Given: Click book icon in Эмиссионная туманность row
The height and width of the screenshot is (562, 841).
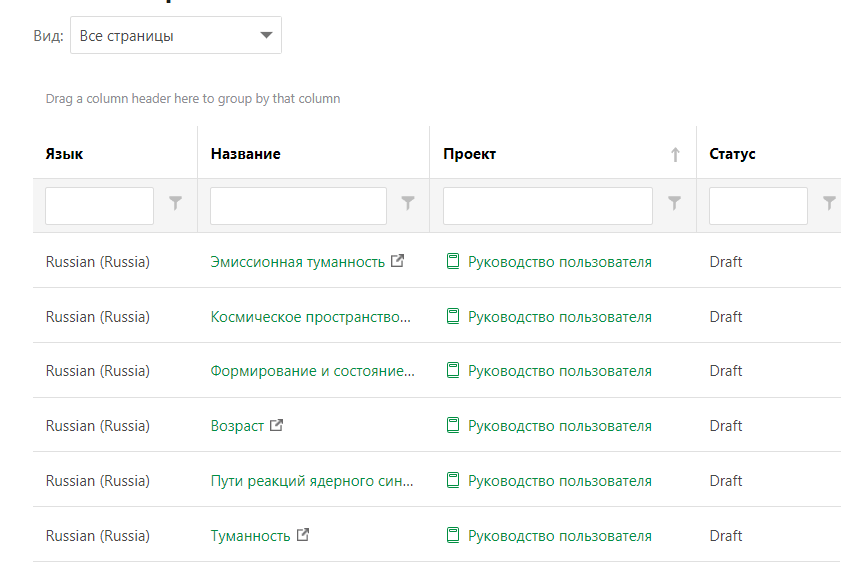Looking at the screenshot, I should point(453,262).
